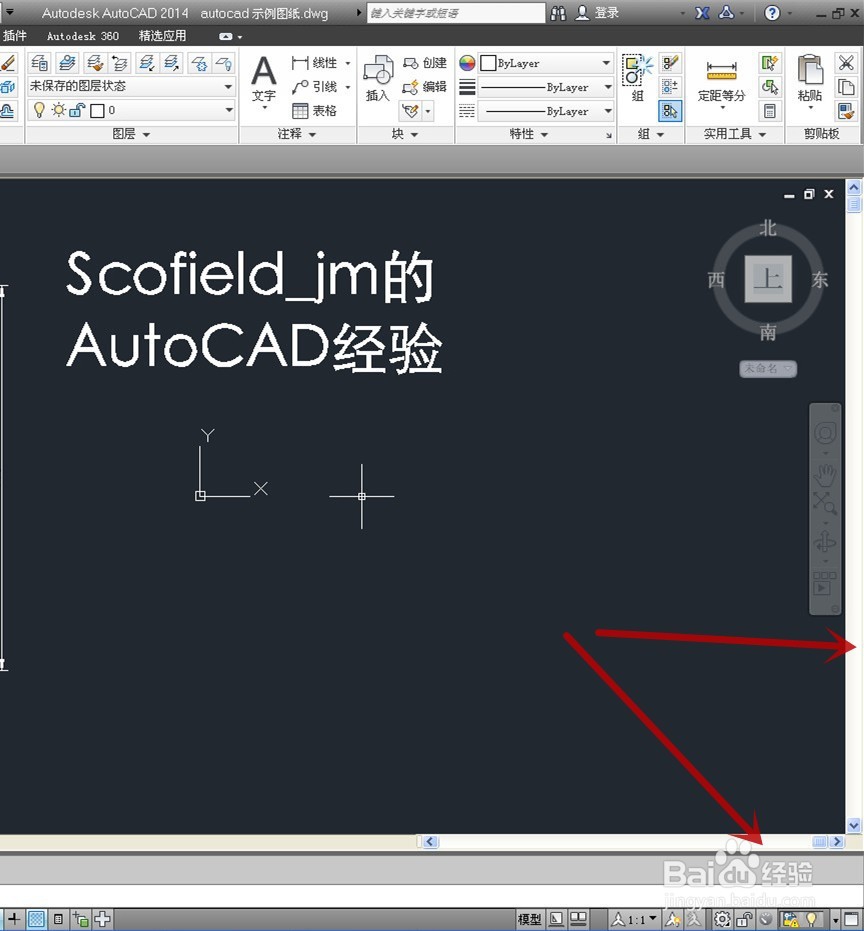Click the Freeze layer snowflake icon
The image size is (864, 931).
coord(199,62)
